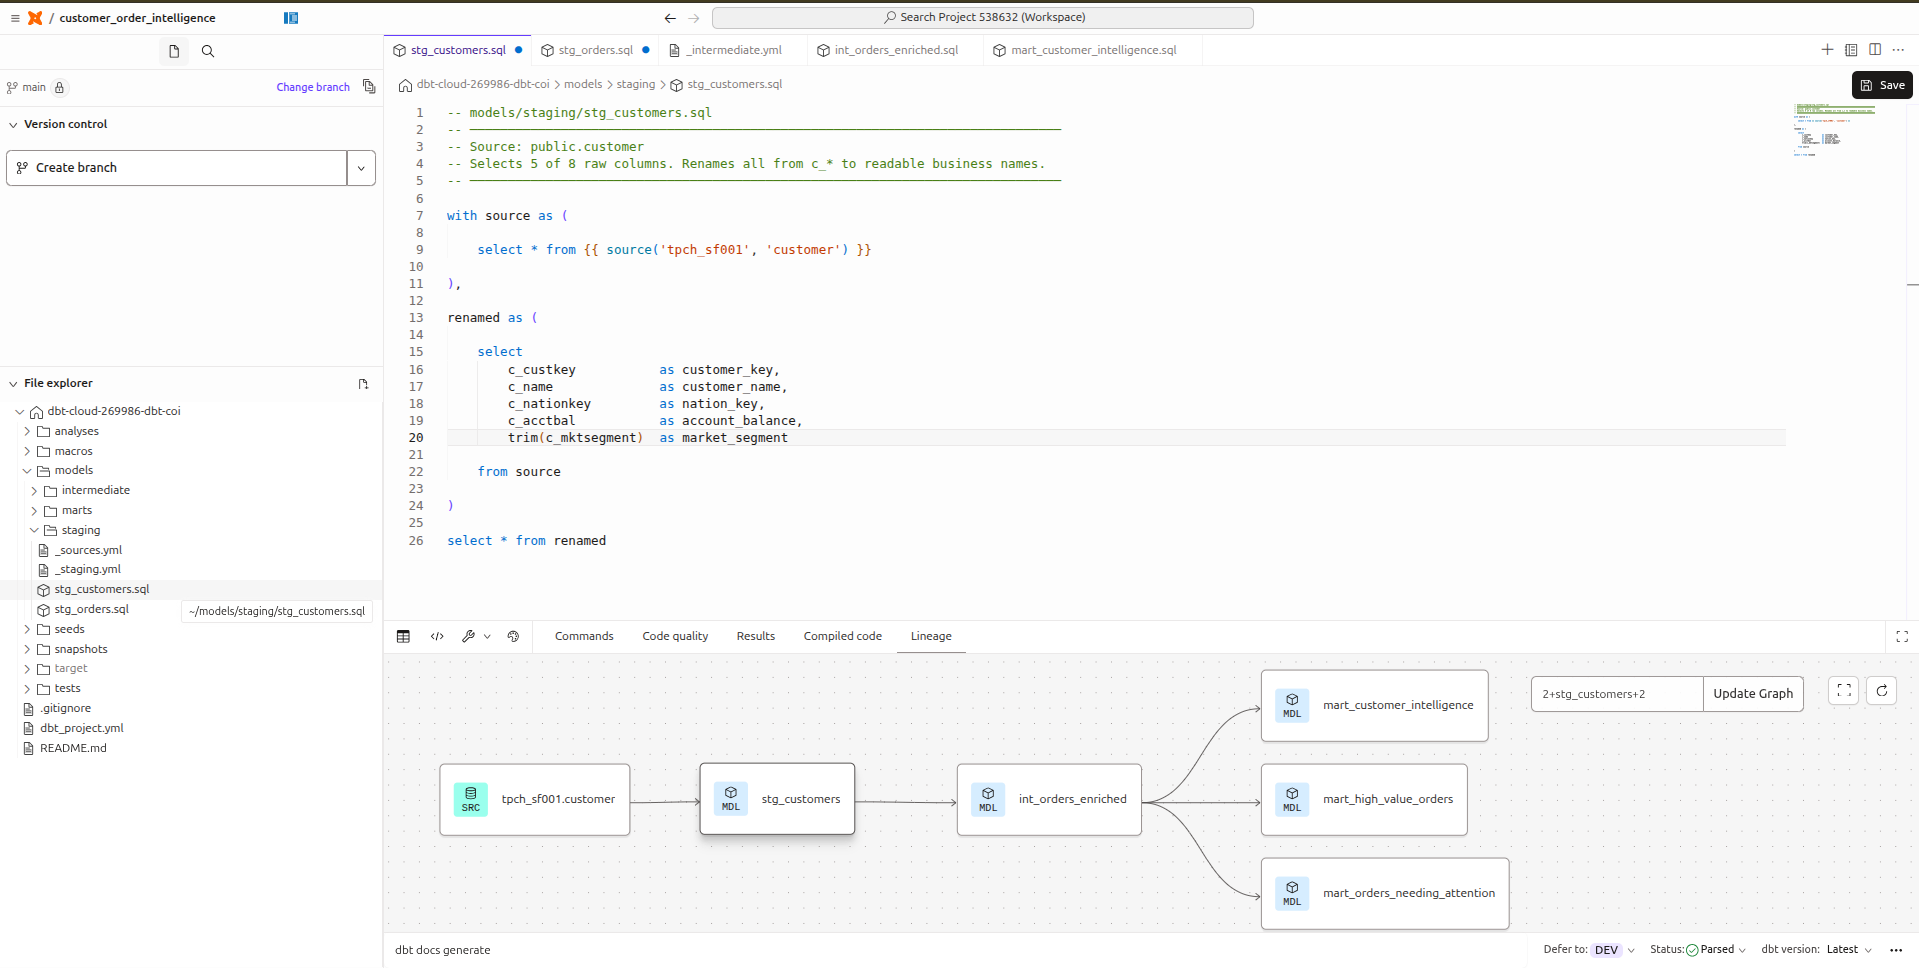Open the hamburger menu icon
The width and height of the screenshot is (1919, 968).
15,18
